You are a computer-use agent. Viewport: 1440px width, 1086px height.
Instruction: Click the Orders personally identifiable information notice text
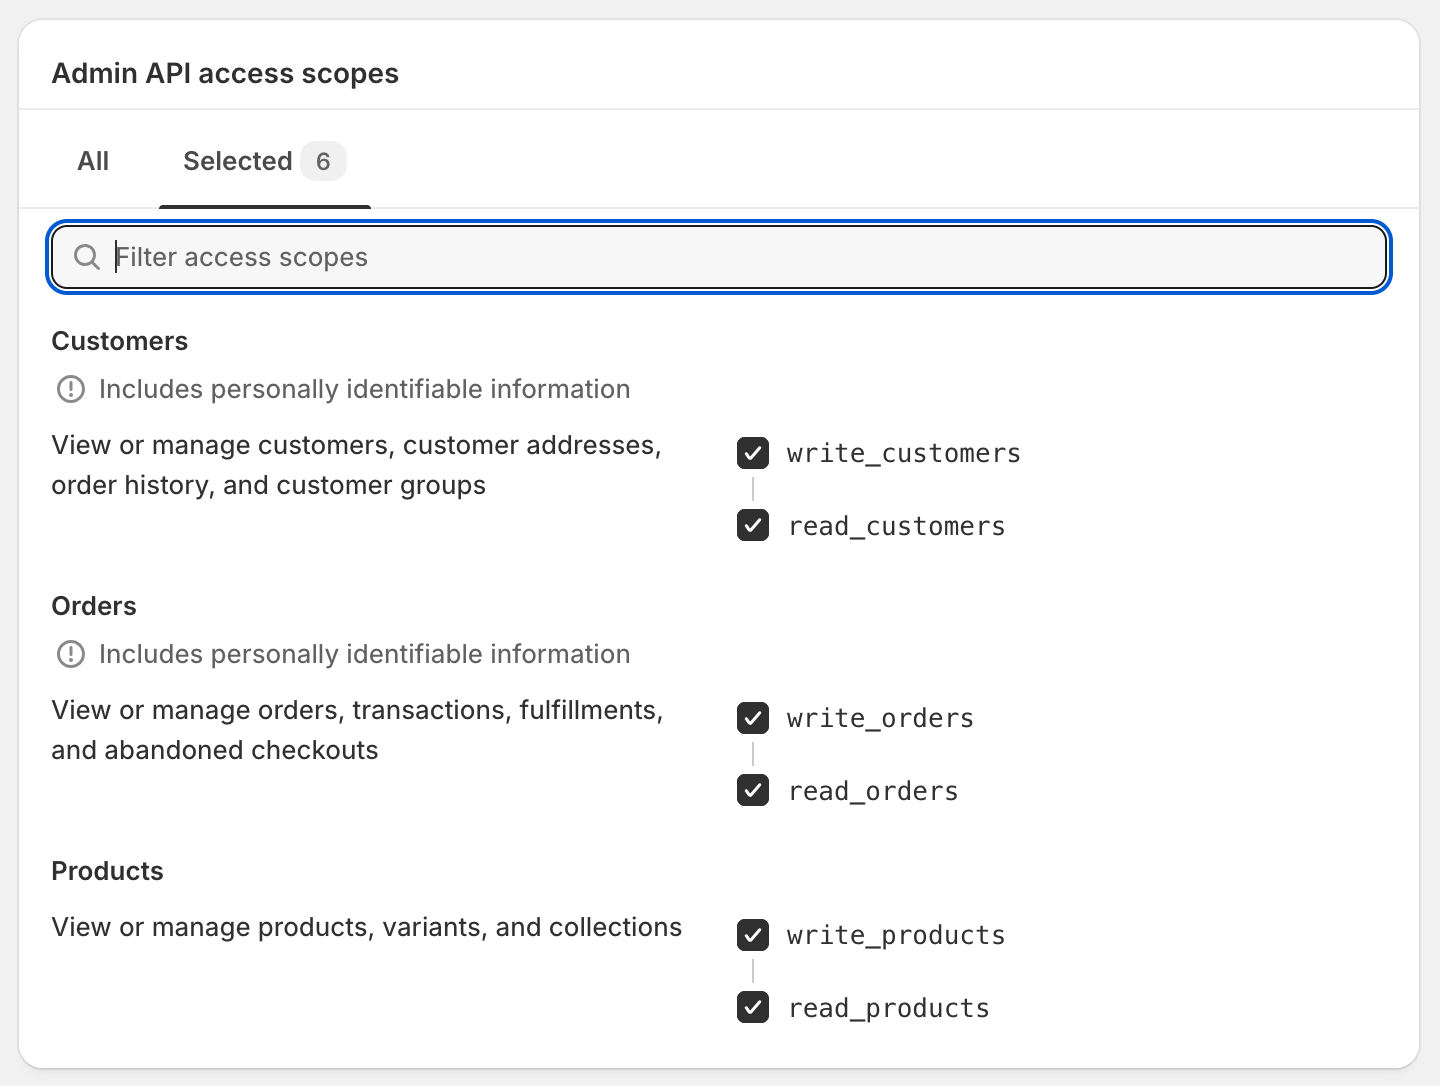point(364,654)
